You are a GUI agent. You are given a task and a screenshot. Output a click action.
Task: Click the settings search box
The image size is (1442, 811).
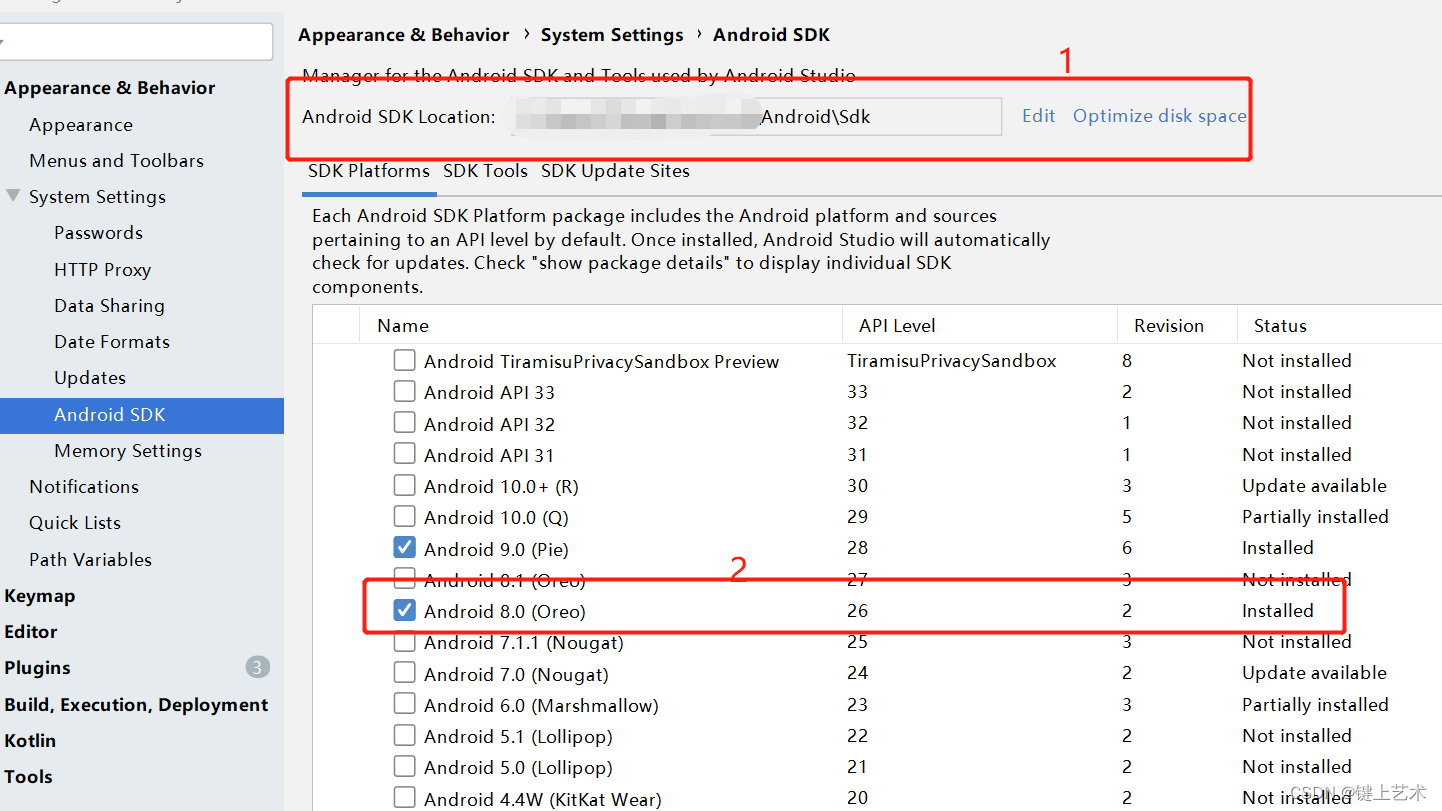click(137, 41)
